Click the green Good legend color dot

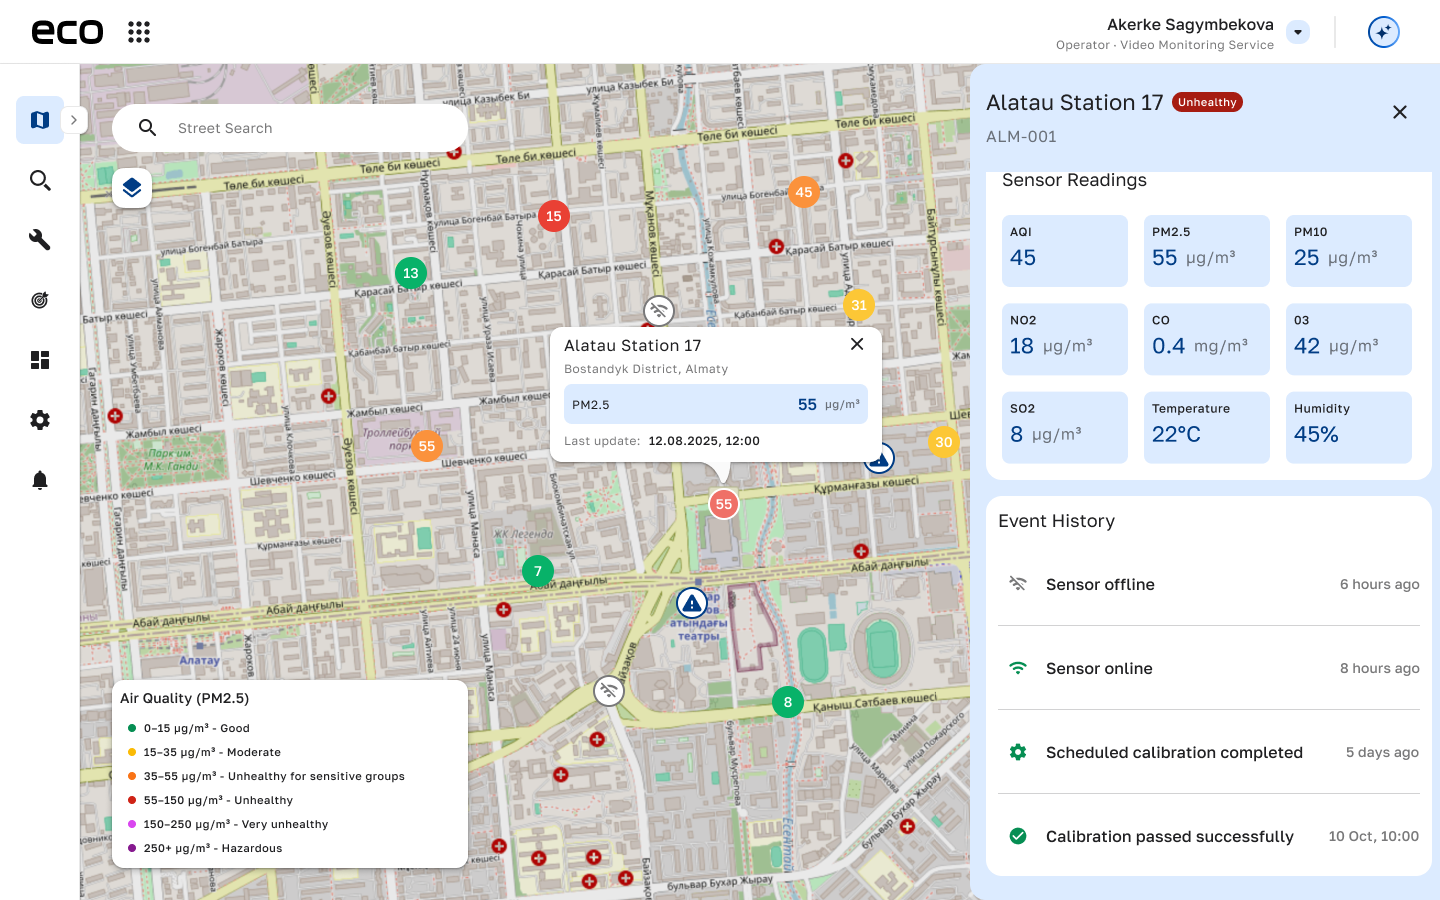132,728
